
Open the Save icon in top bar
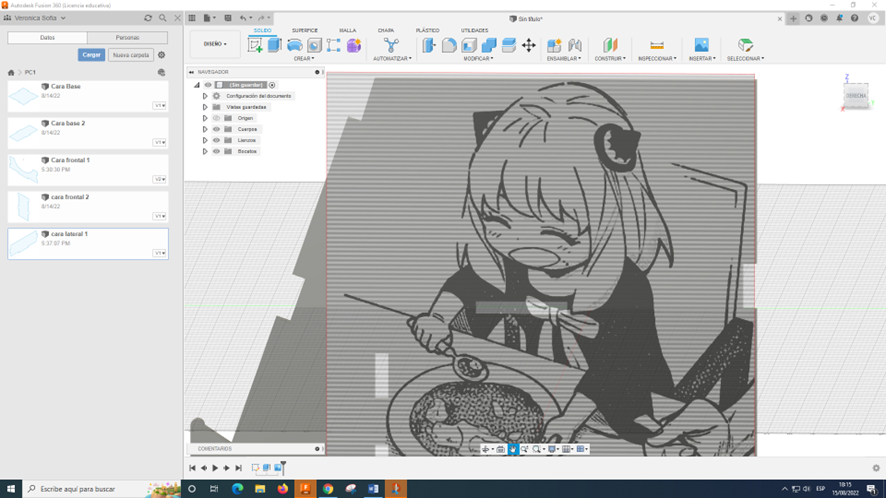228,18
